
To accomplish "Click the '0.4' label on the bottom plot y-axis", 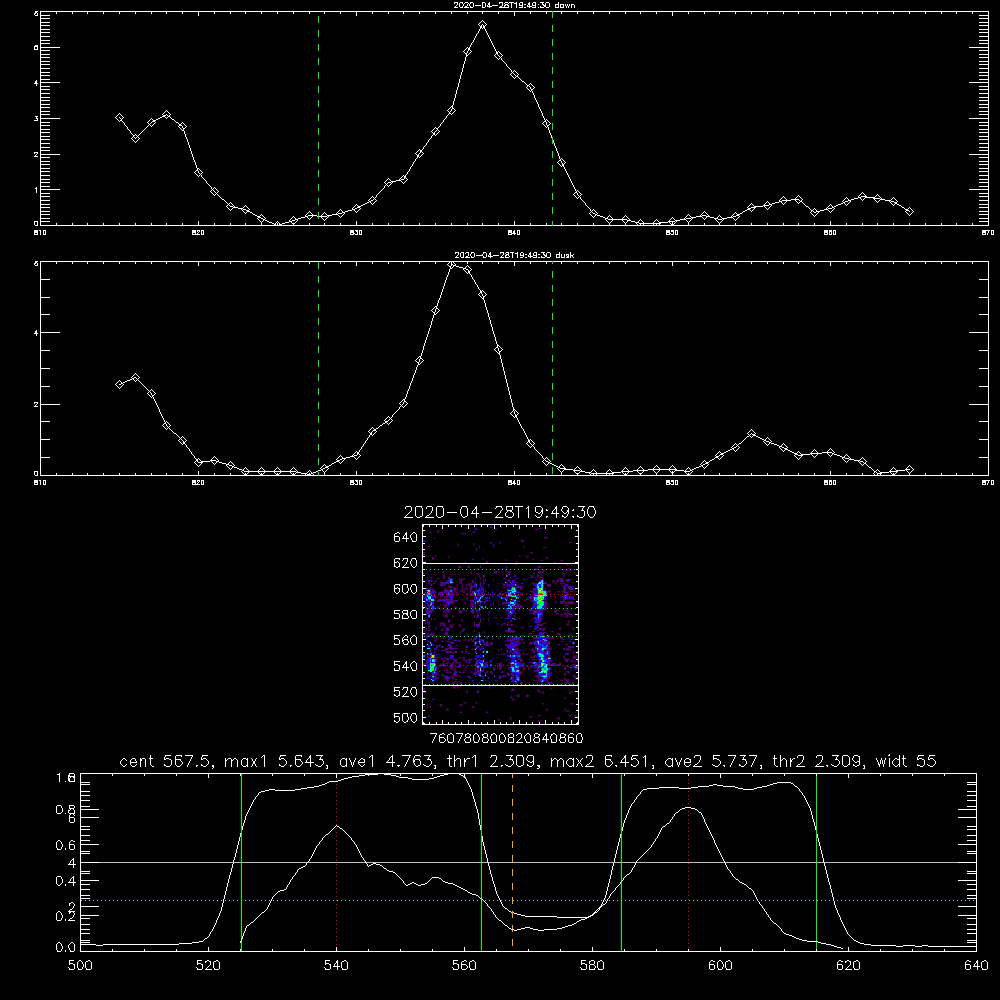I will click(66, 881).
